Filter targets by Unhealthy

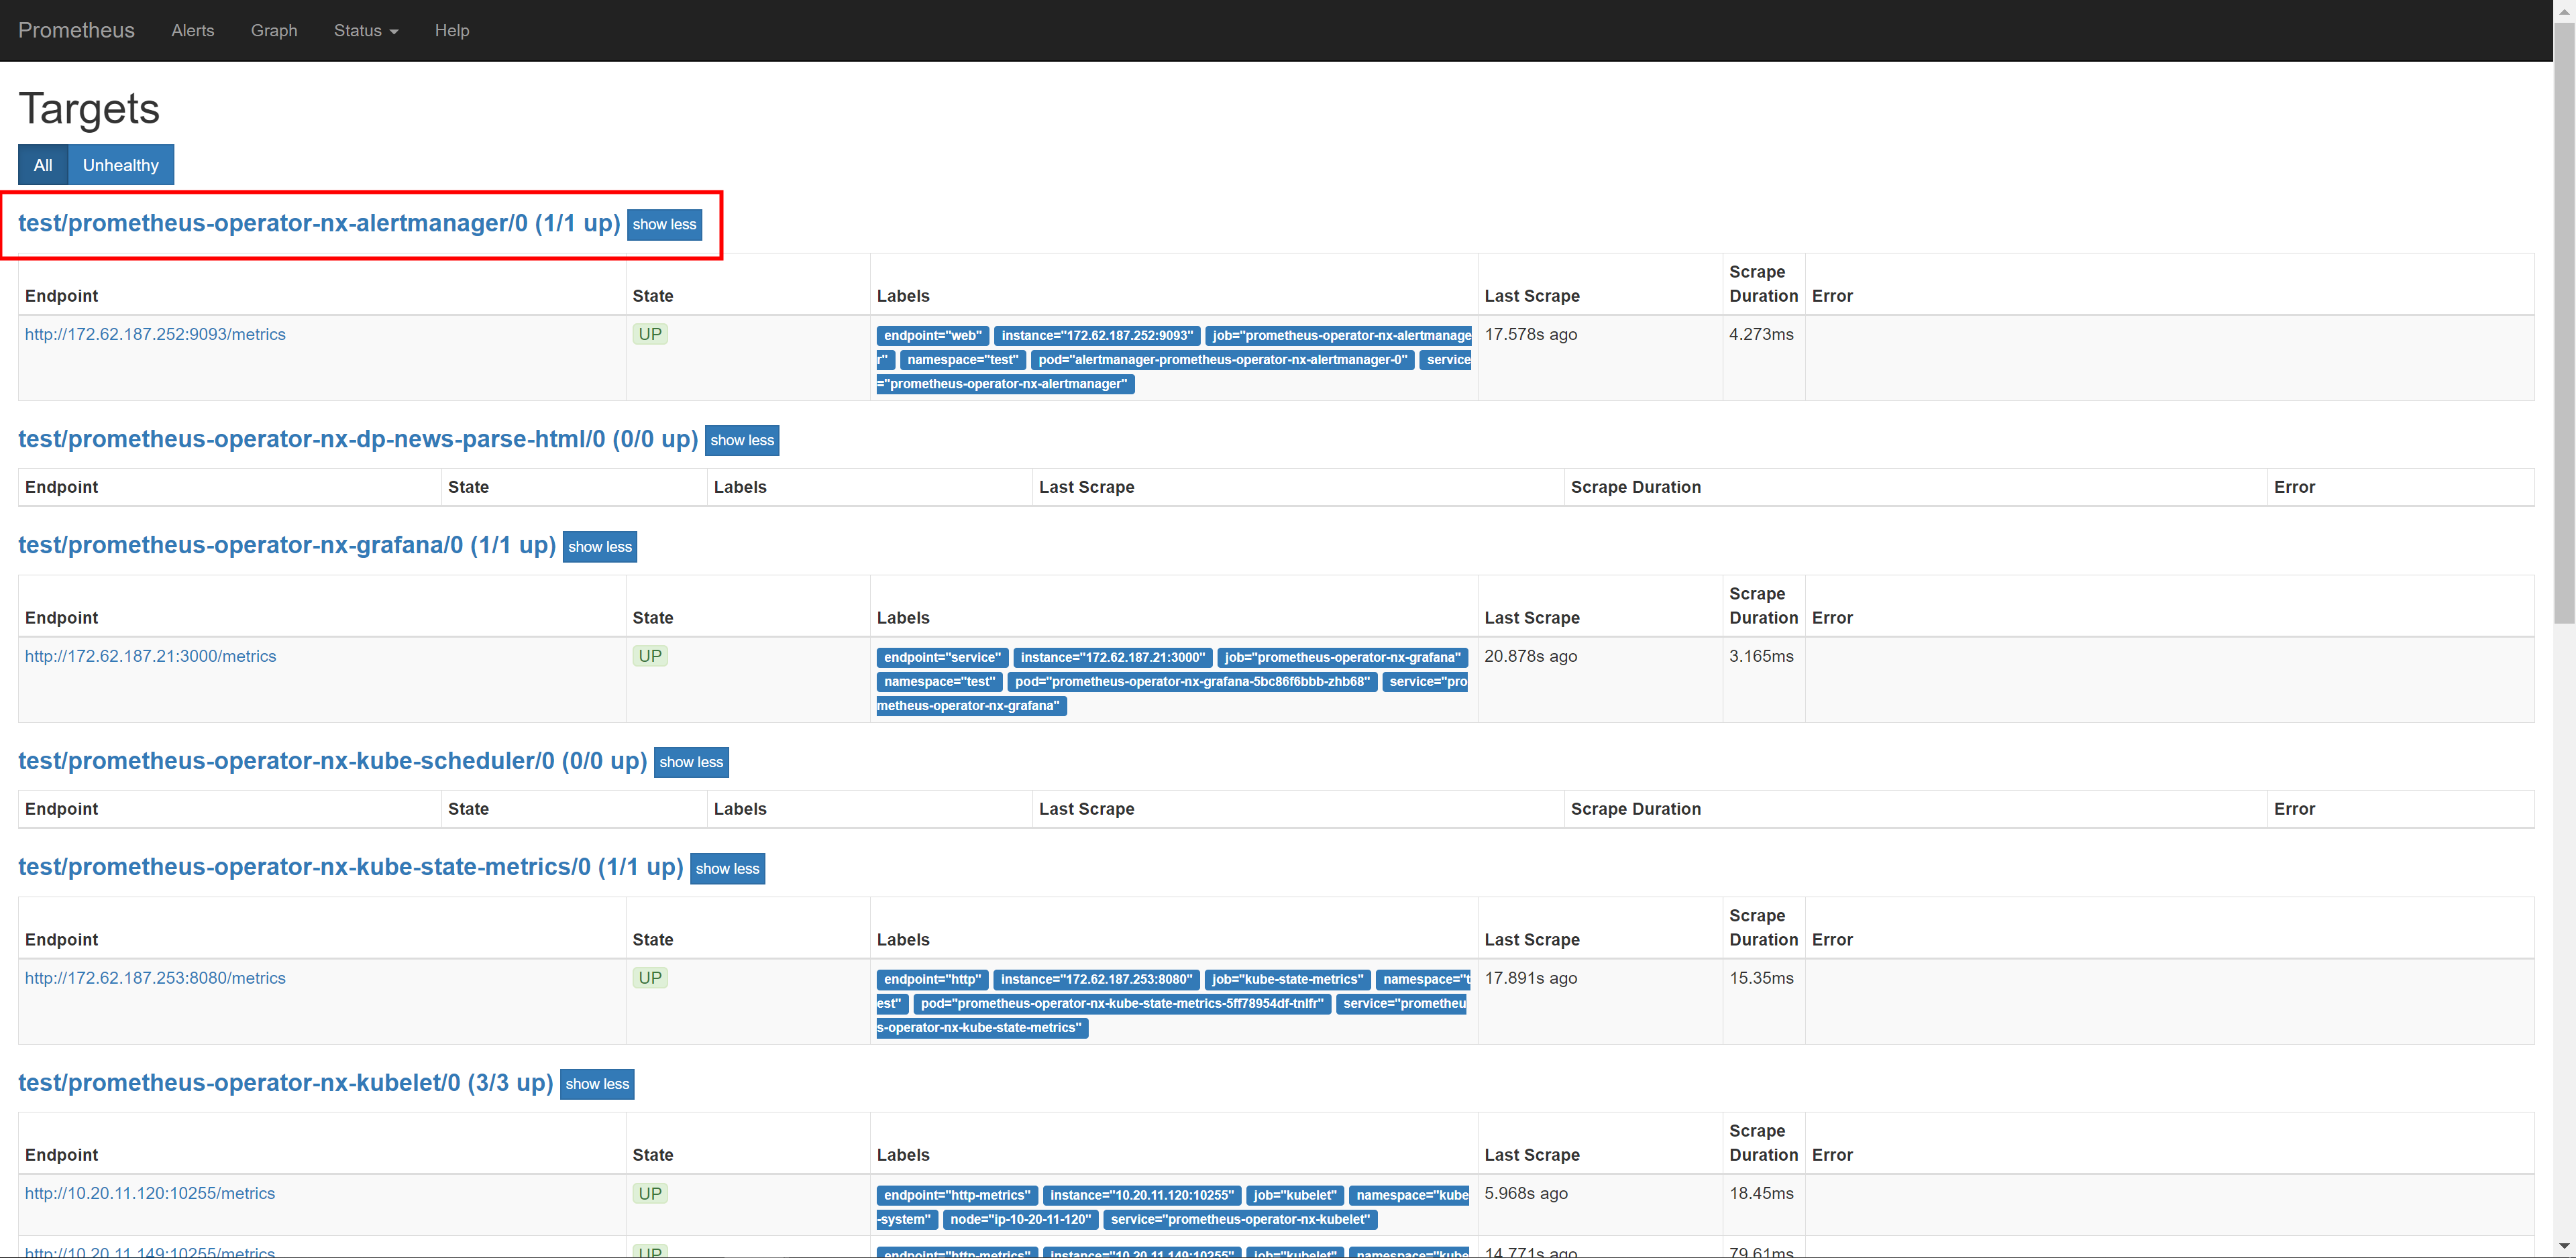121,165
